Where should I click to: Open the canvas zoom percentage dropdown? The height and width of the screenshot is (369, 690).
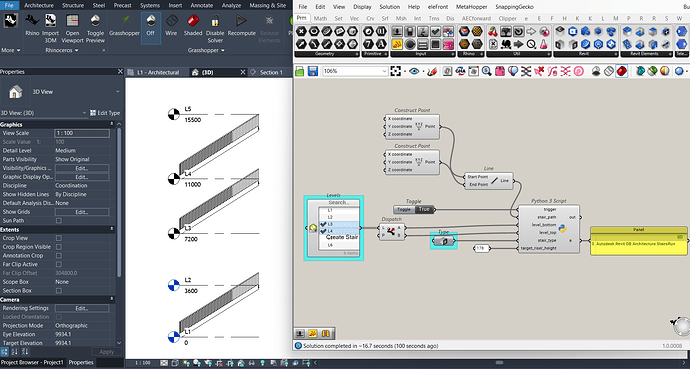pos(384,71)
